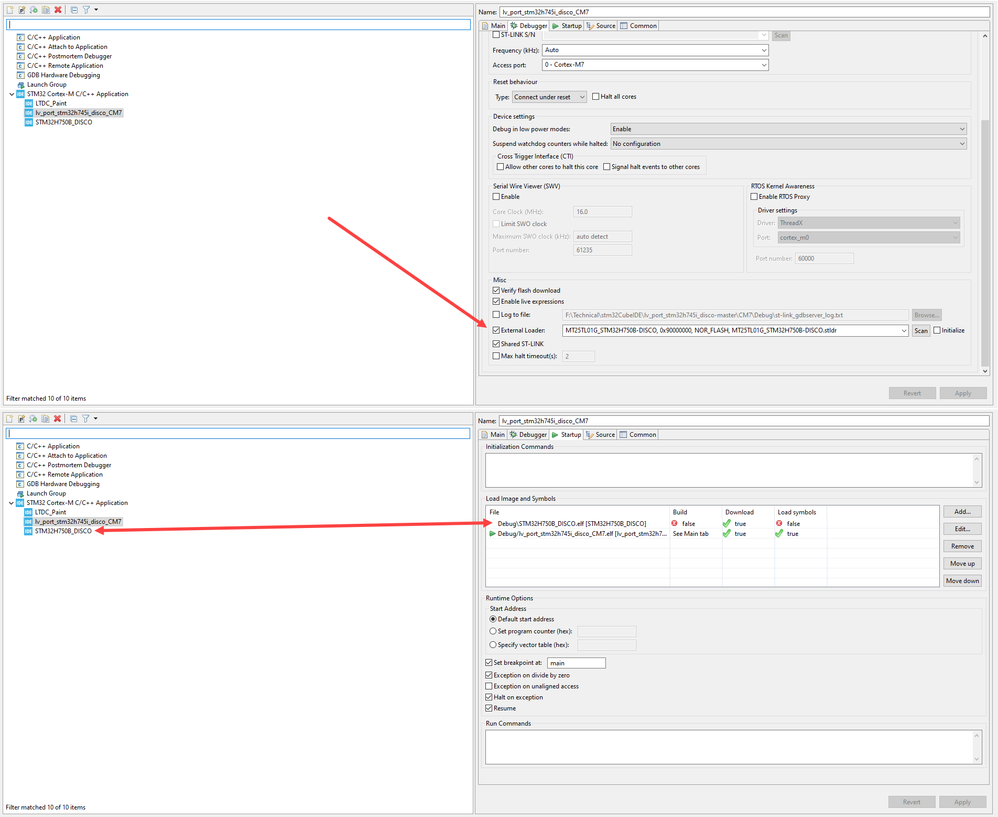
Task: Click Export configuration icon in Debugger-settings dialog
Action: (34, 10)
